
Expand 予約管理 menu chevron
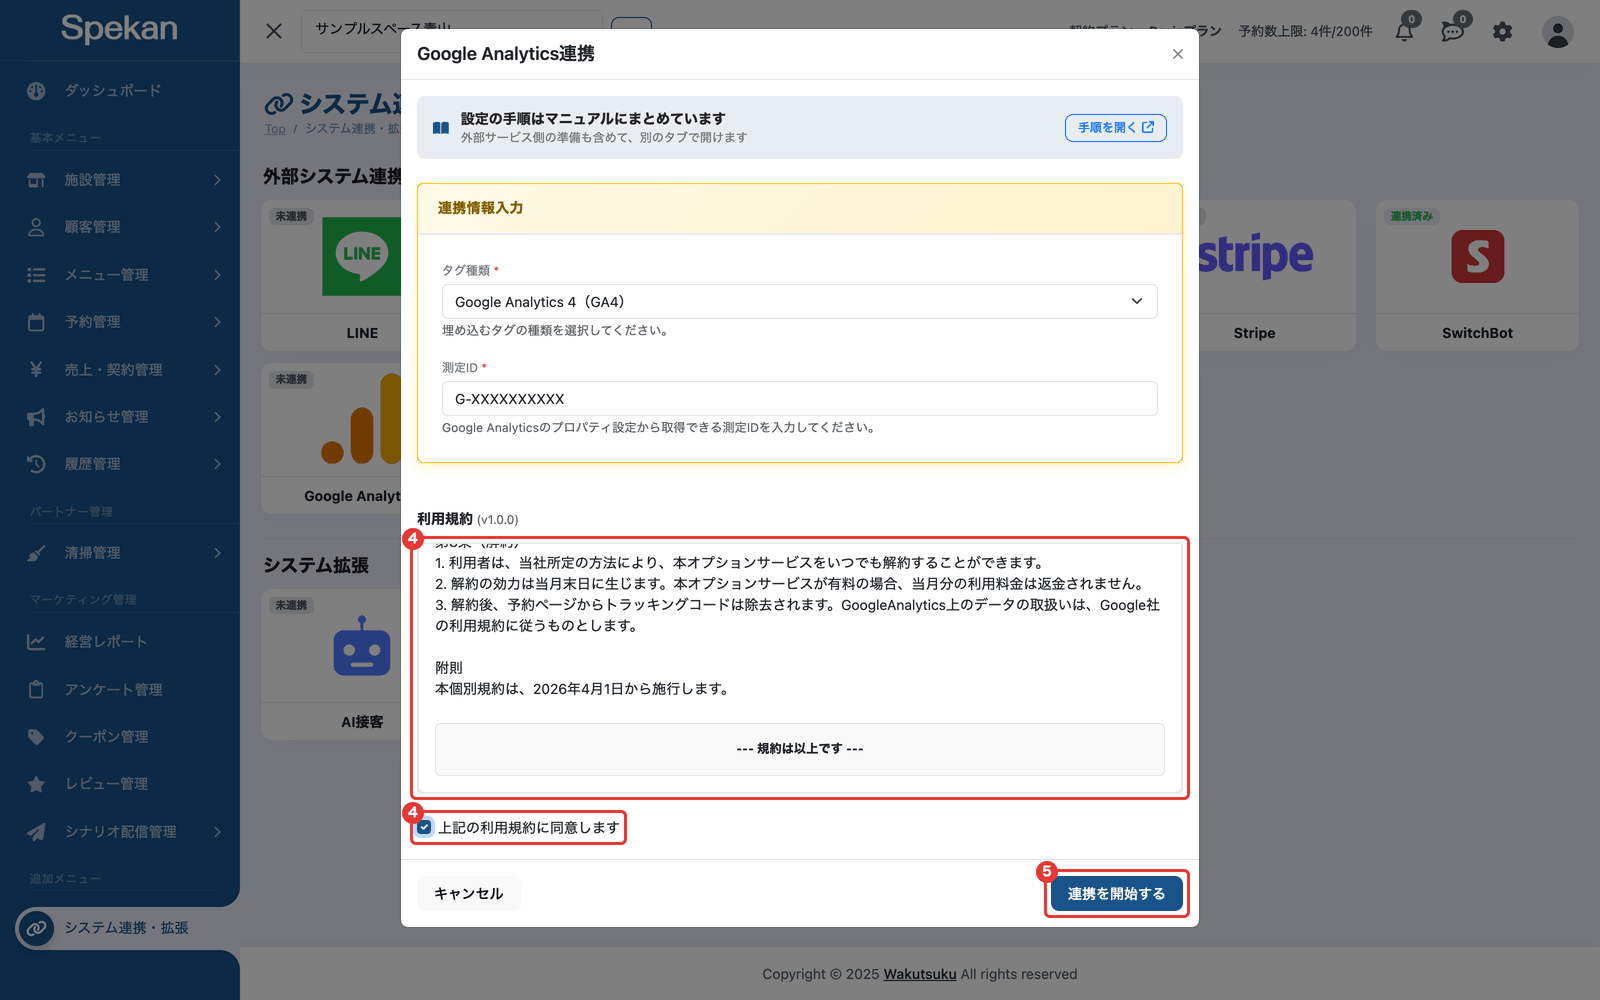point(217,322)
